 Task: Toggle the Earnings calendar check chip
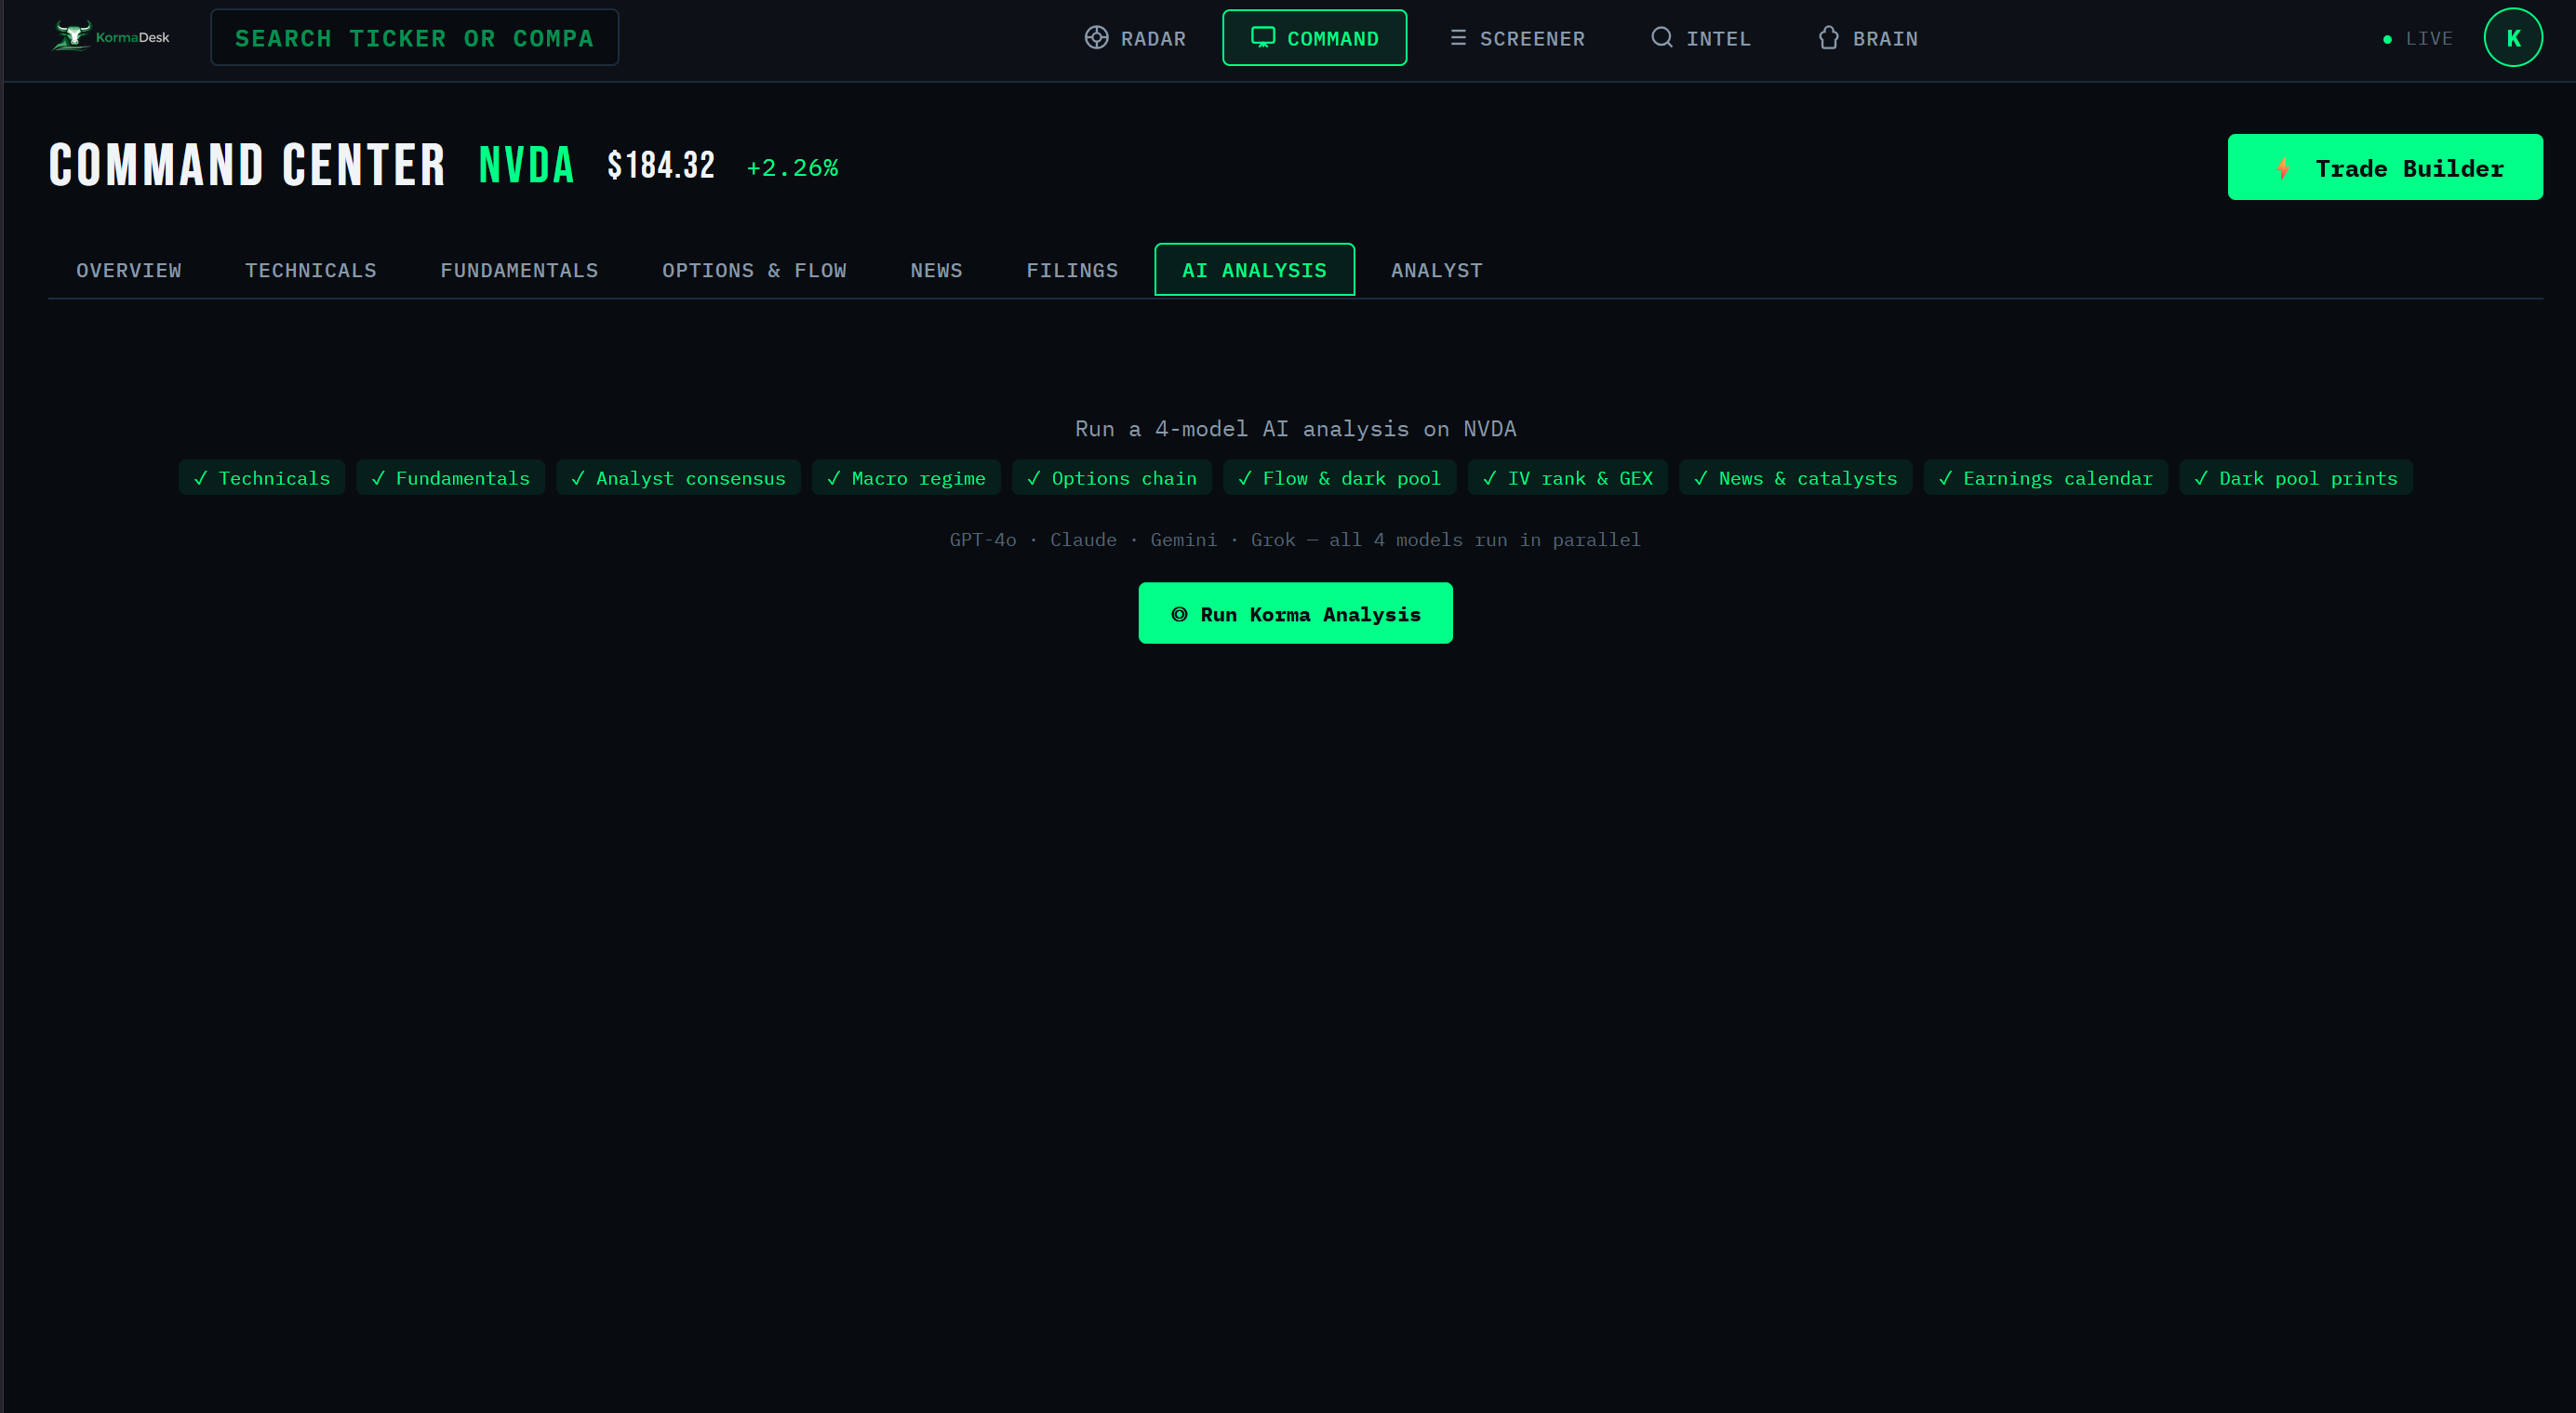click(x=2045, y=478)
